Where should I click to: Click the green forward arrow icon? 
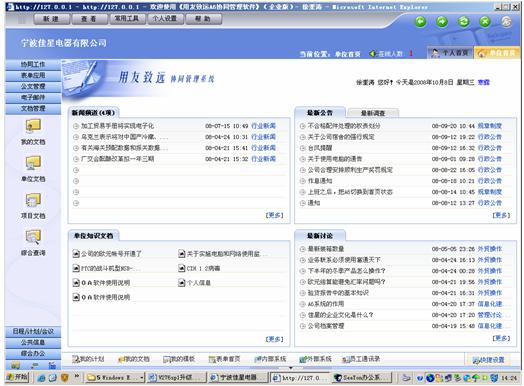[442, 22]
